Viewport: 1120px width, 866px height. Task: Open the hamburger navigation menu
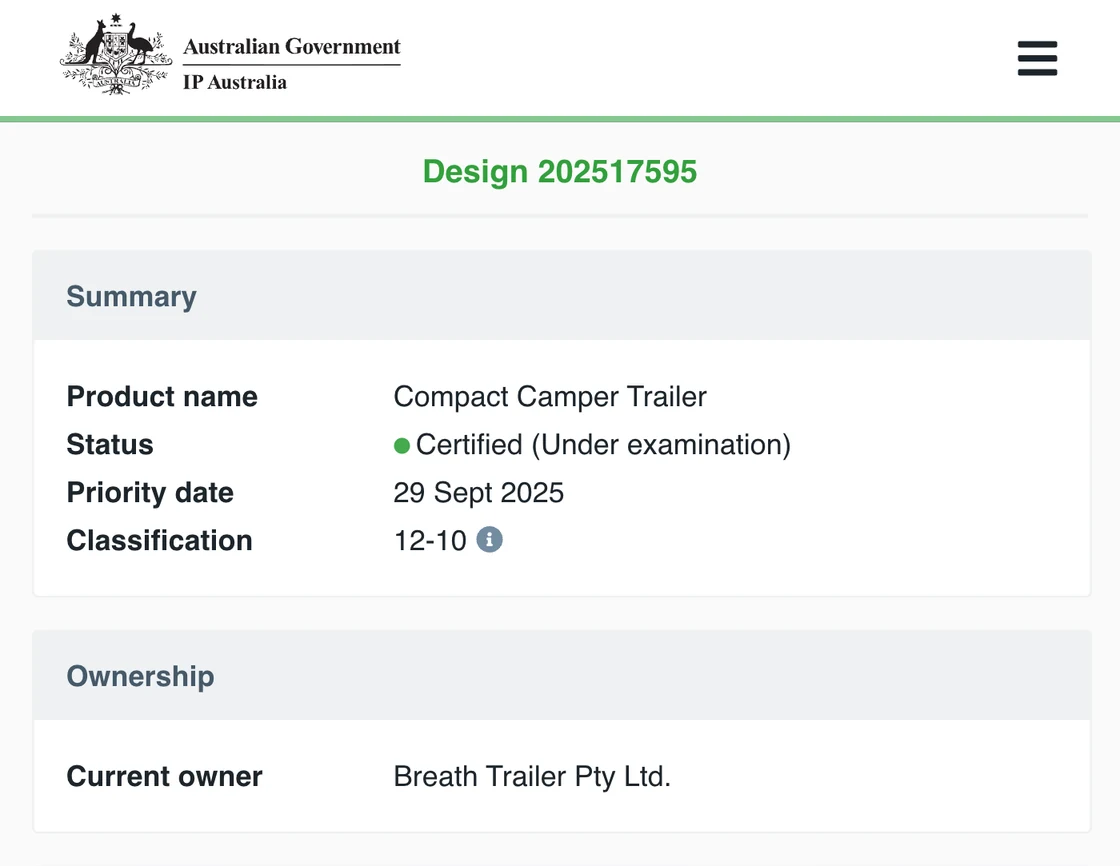click(x=1037, y=58)
